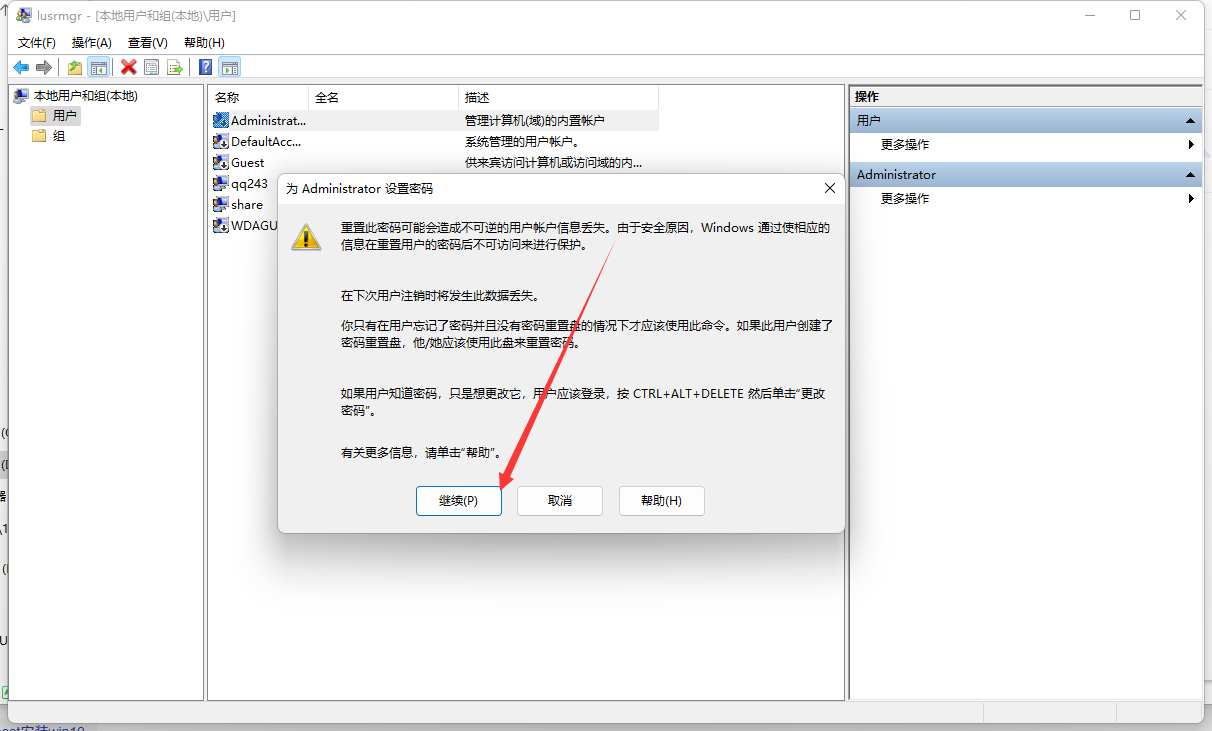Click the 继续(P) button in the dialog
Screen dimensions: 1212x731
[x=459, y=501]
